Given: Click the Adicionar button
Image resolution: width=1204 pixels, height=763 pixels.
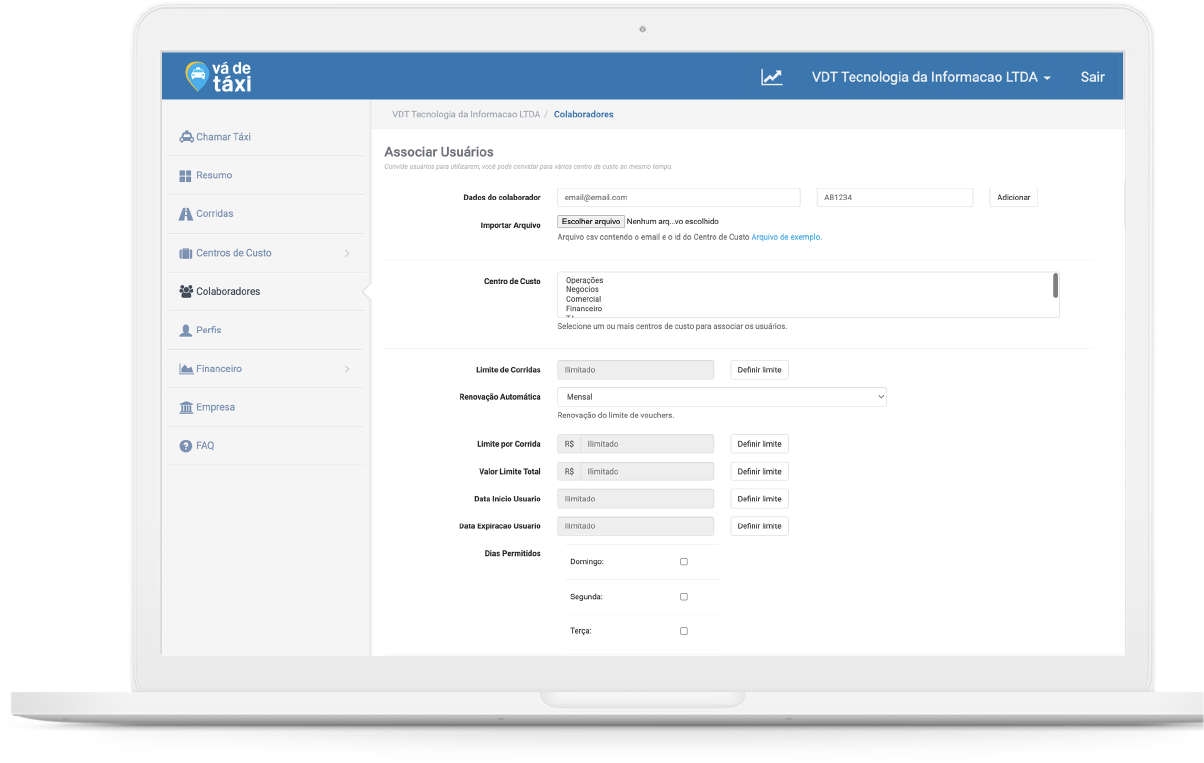Looking at the screenshot, I should tap(1014, 198).
